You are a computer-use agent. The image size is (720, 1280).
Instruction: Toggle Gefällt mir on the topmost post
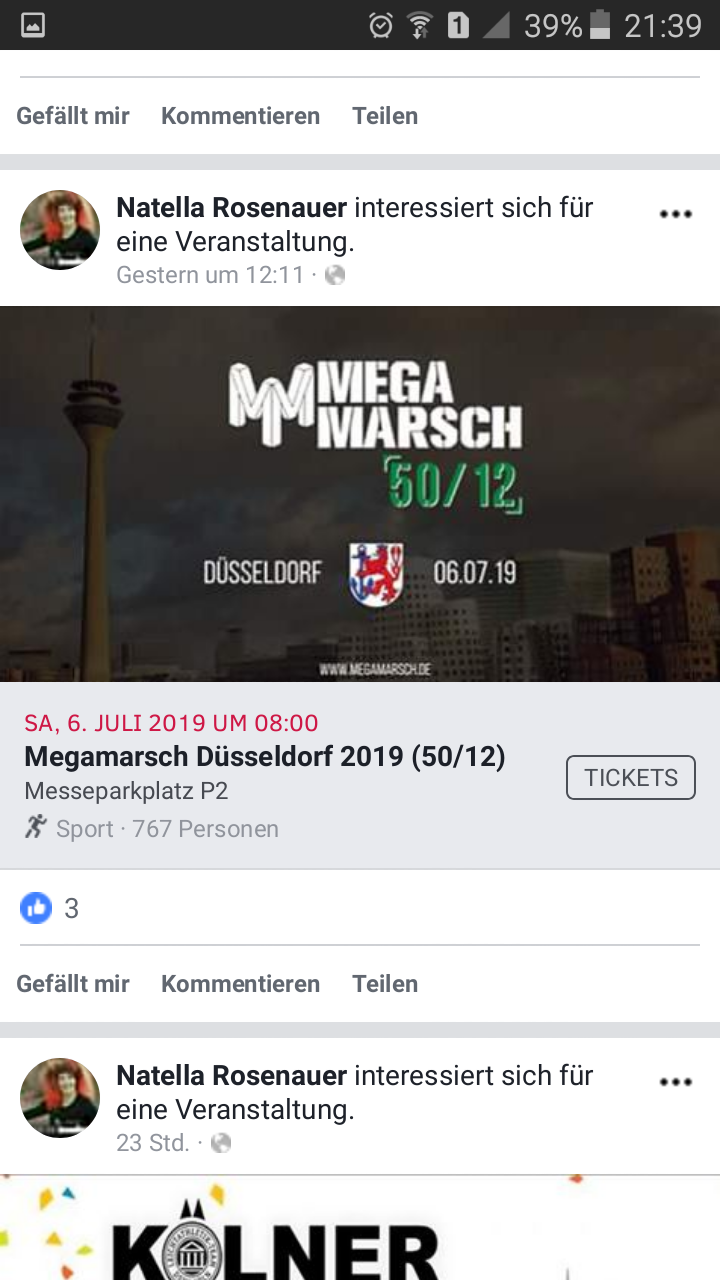pyautogui.click(x=73, y=116)
